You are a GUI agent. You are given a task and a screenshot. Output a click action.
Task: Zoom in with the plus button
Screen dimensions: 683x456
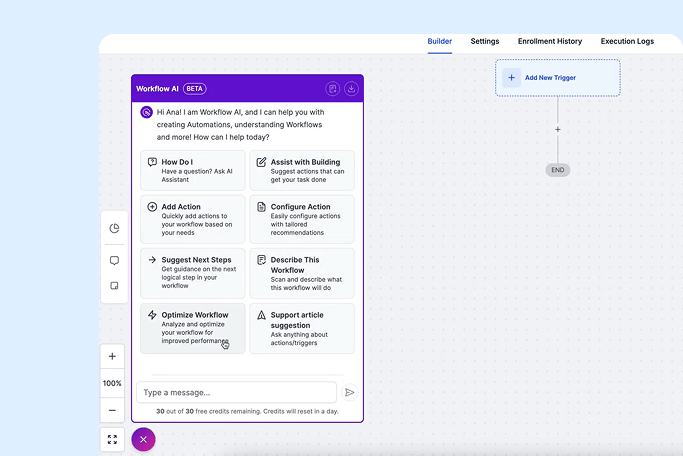112,357
